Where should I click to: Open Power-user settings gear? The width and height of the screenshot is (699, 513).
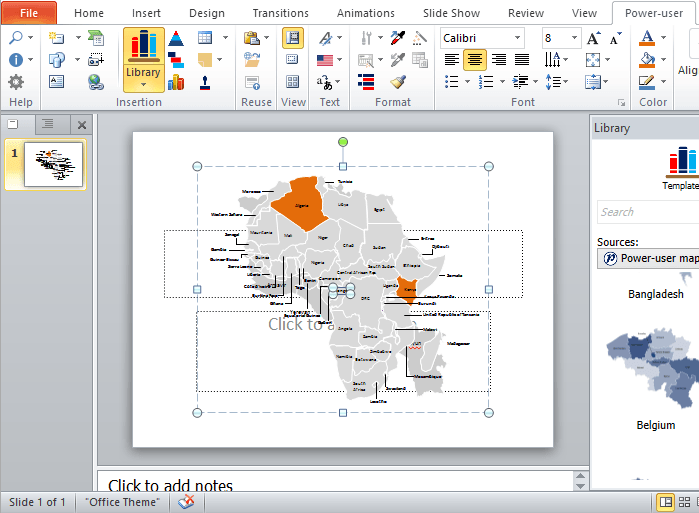point(16,82)
